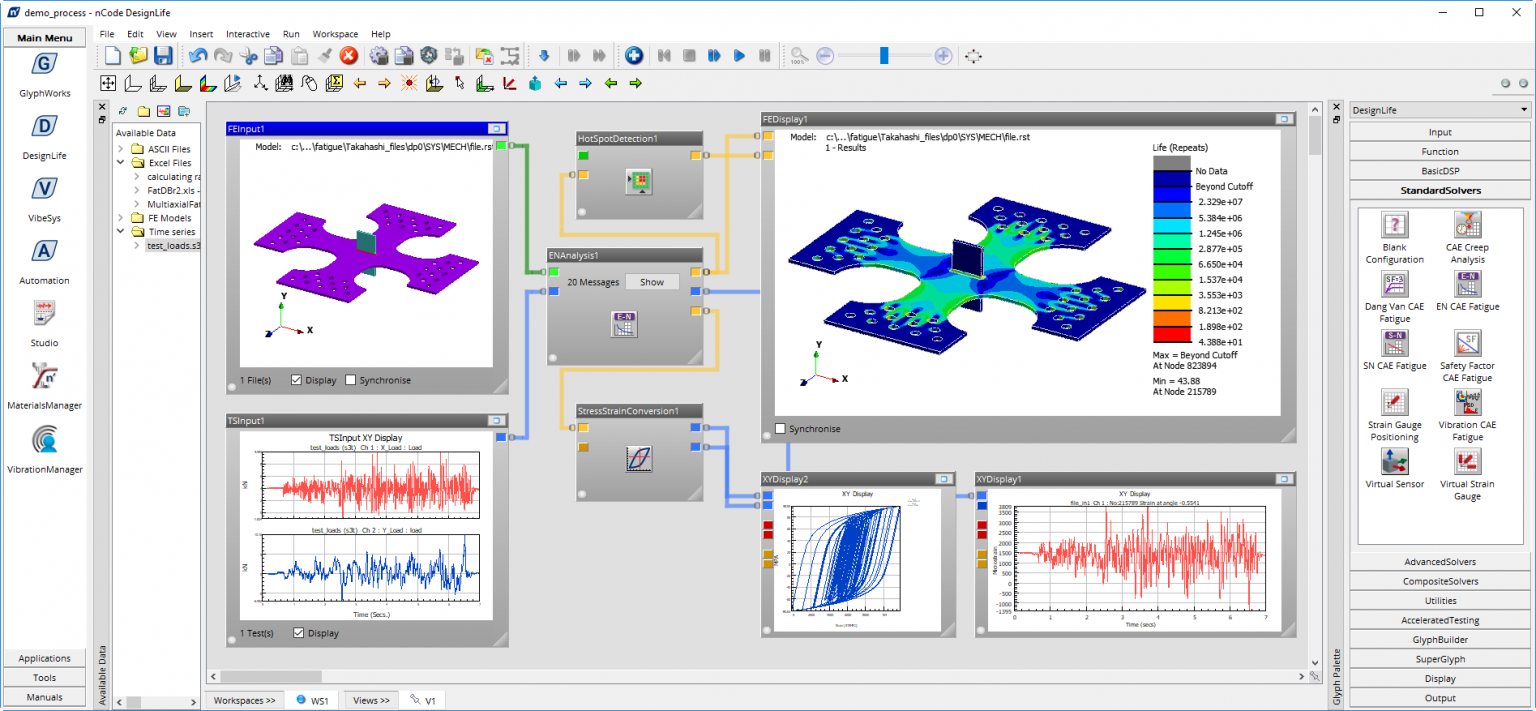The height and width of the screenshot is (711, 1536).
Task: Enable Synchronise checkbox in FEInput1
Action: pos(350,380)
